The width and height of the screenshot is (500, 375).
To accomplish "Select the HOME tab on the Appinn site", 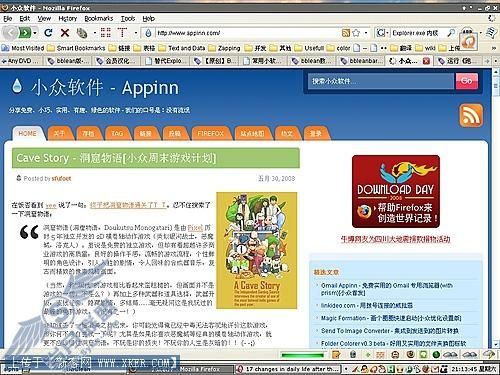I will pos(27,134).
